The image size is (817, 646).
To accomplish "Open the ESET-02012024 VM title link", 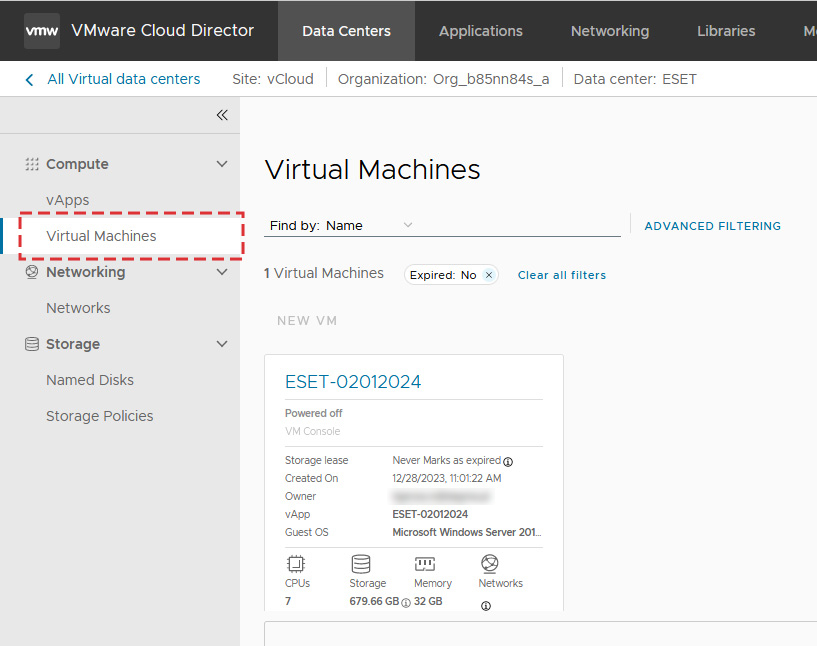I will pos(353,381).
